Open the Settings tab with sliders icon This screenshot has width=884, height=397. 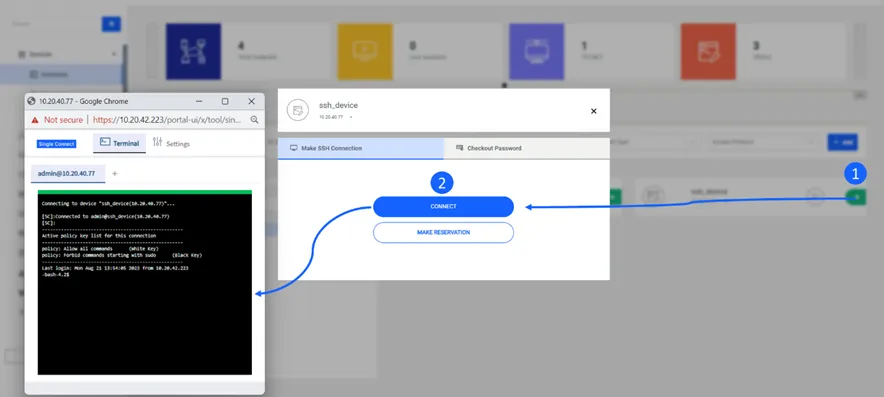(171, 143)
